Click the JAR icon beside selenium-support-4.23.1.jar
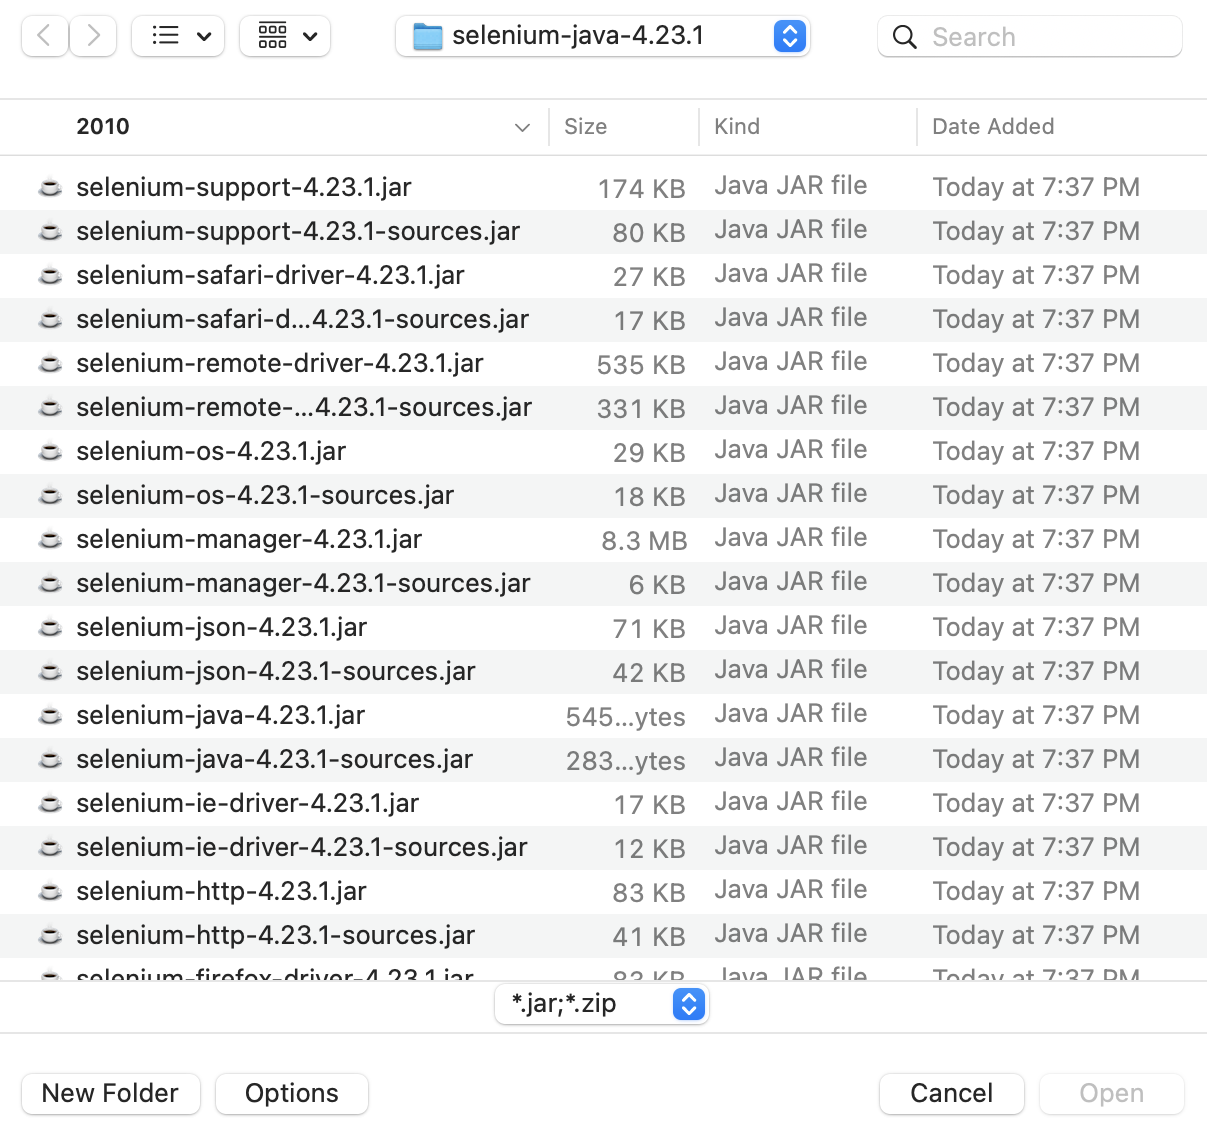Viewport: 1207px width, 1137px height. (x=50, y=187)
